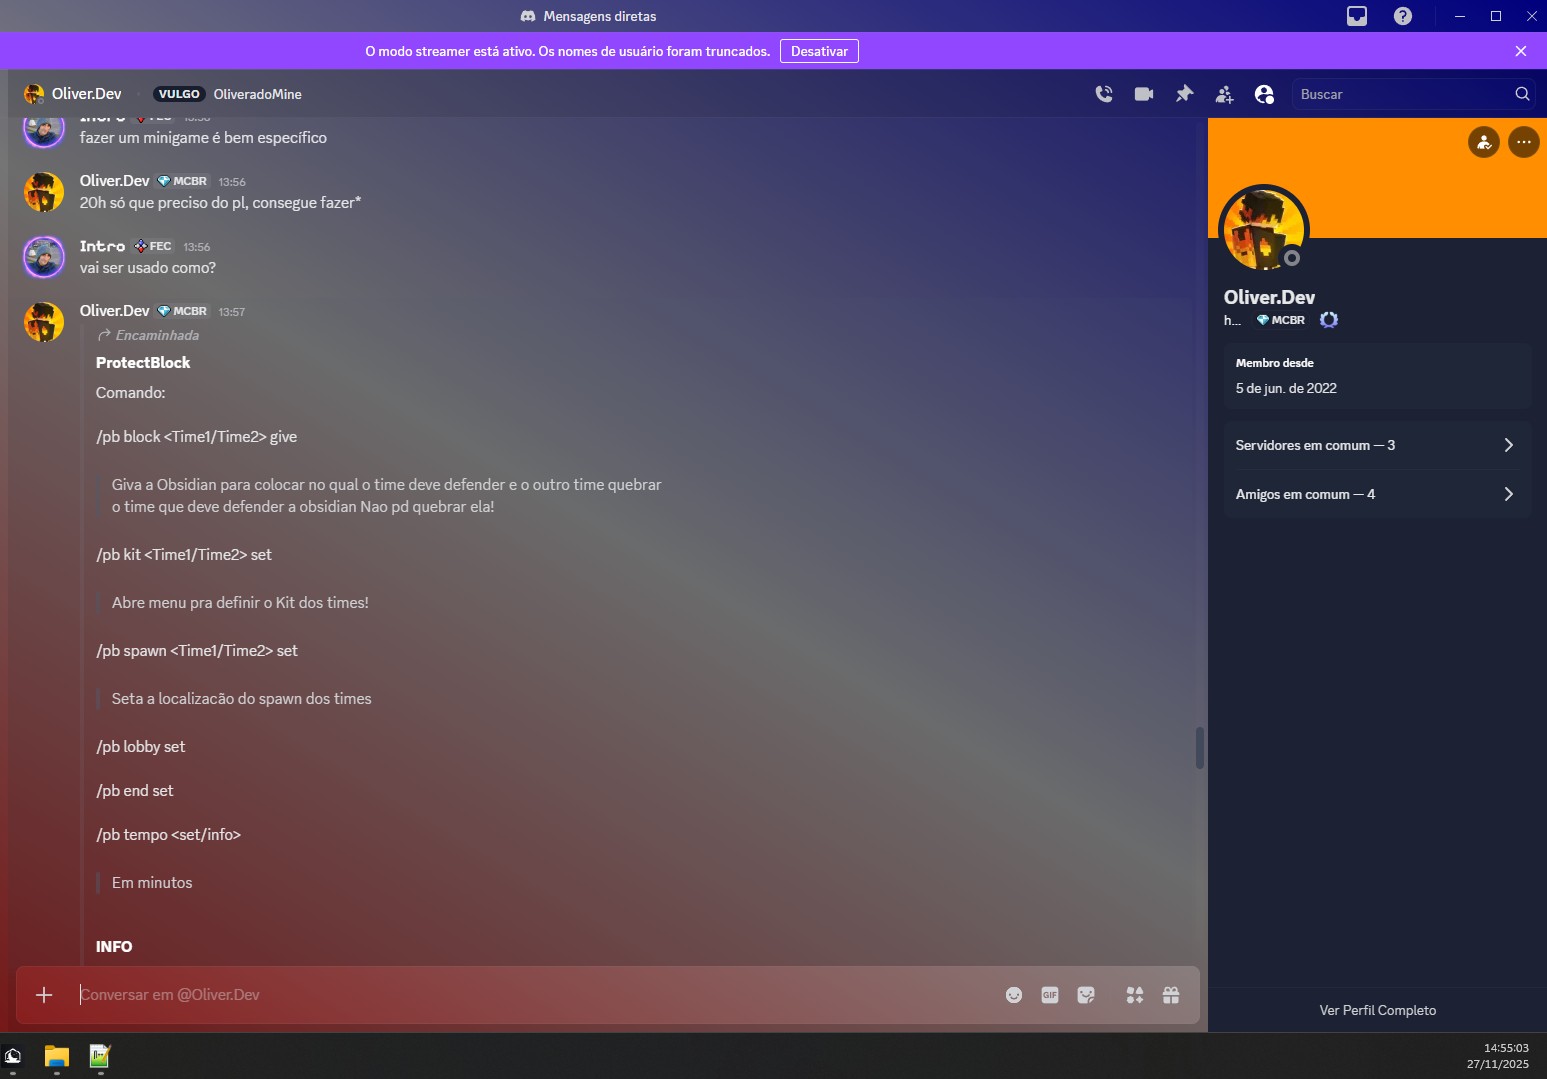Open the profile more options menu
Viewport: 1547px width, 1079px height.
click(x=1523, y=142)
